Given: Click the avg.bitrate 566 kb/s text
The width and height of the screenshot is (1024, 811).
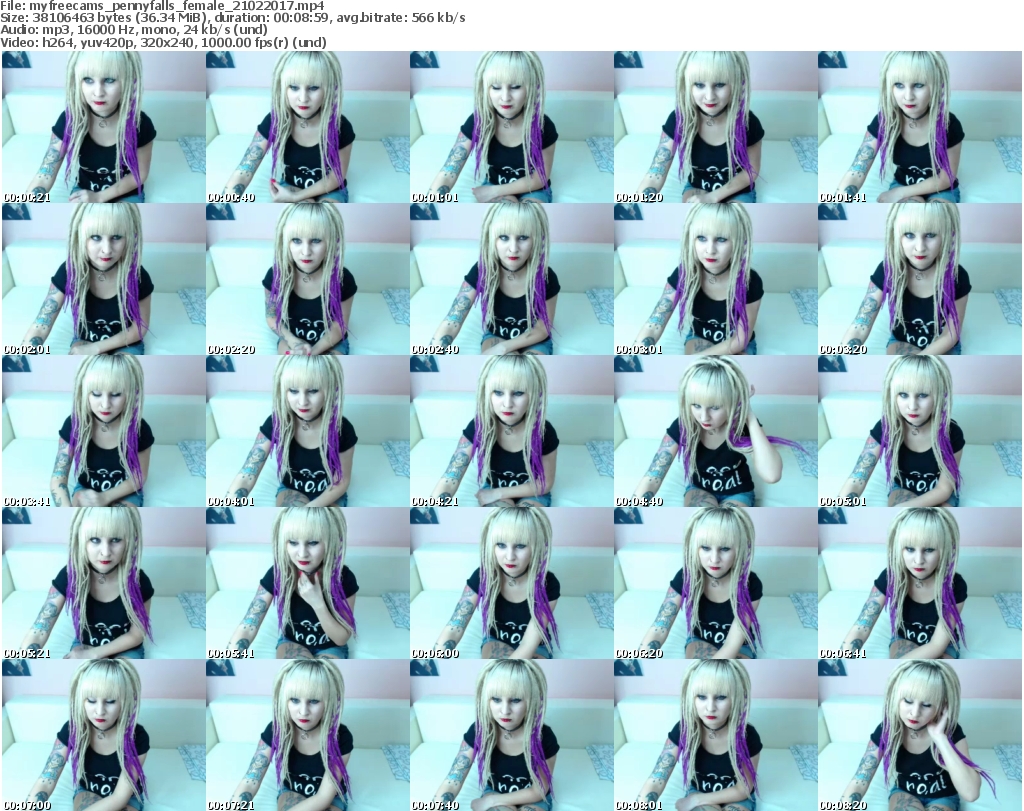Looking at the screenshot, I should click(402, 18).
